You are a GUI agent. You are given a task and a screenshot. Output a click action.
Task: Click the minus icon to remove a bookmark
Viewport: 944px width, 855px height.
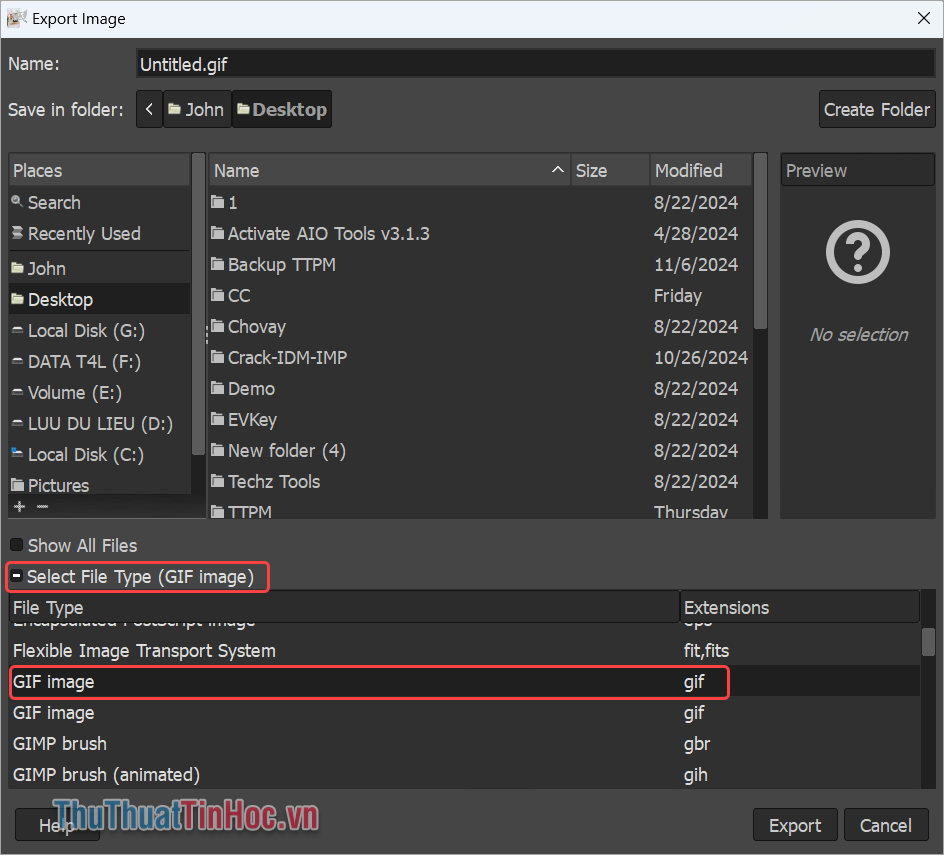(x=42, y=506)
